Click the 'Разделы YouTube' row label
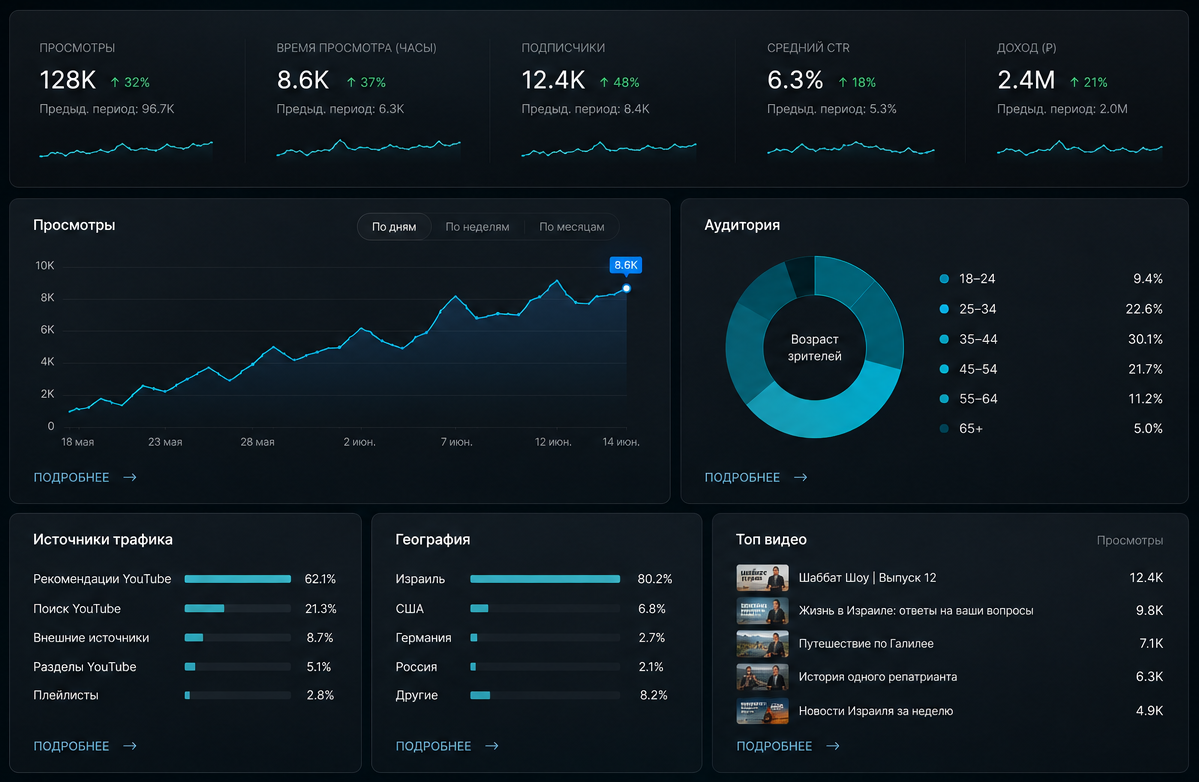The height and width of the screenshot is (782, 1199). 85,667
